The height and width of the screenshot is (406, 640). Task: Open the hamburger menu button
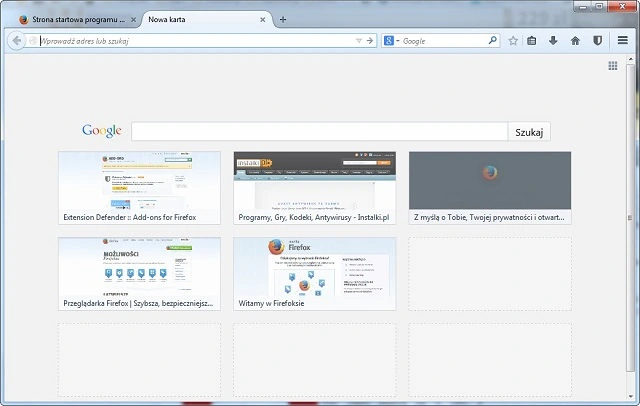click(x=622, y=40)
